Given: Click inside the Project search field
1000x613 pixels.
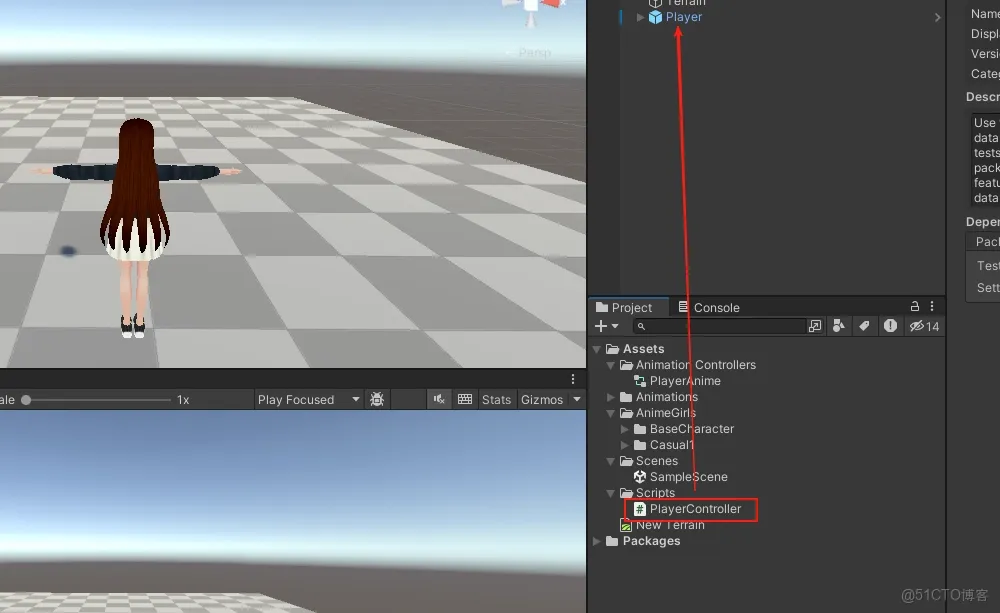Looking at the screenshot, I should [x=720, y=325].
